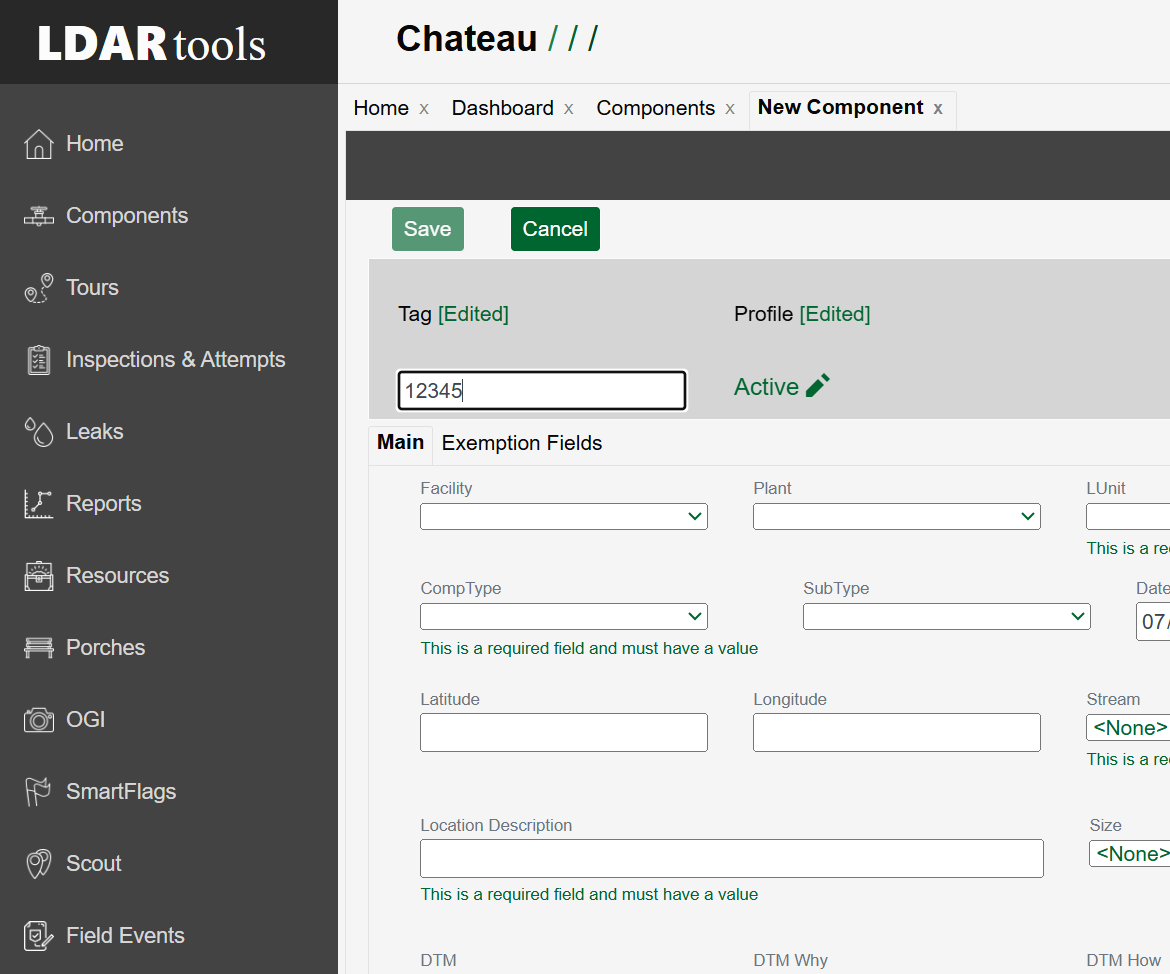Viewport: 1170px width, 974px height.
Task: Open the Exemption Fields sub-tab
Action: pyautogui.click(x=522, y=443)
